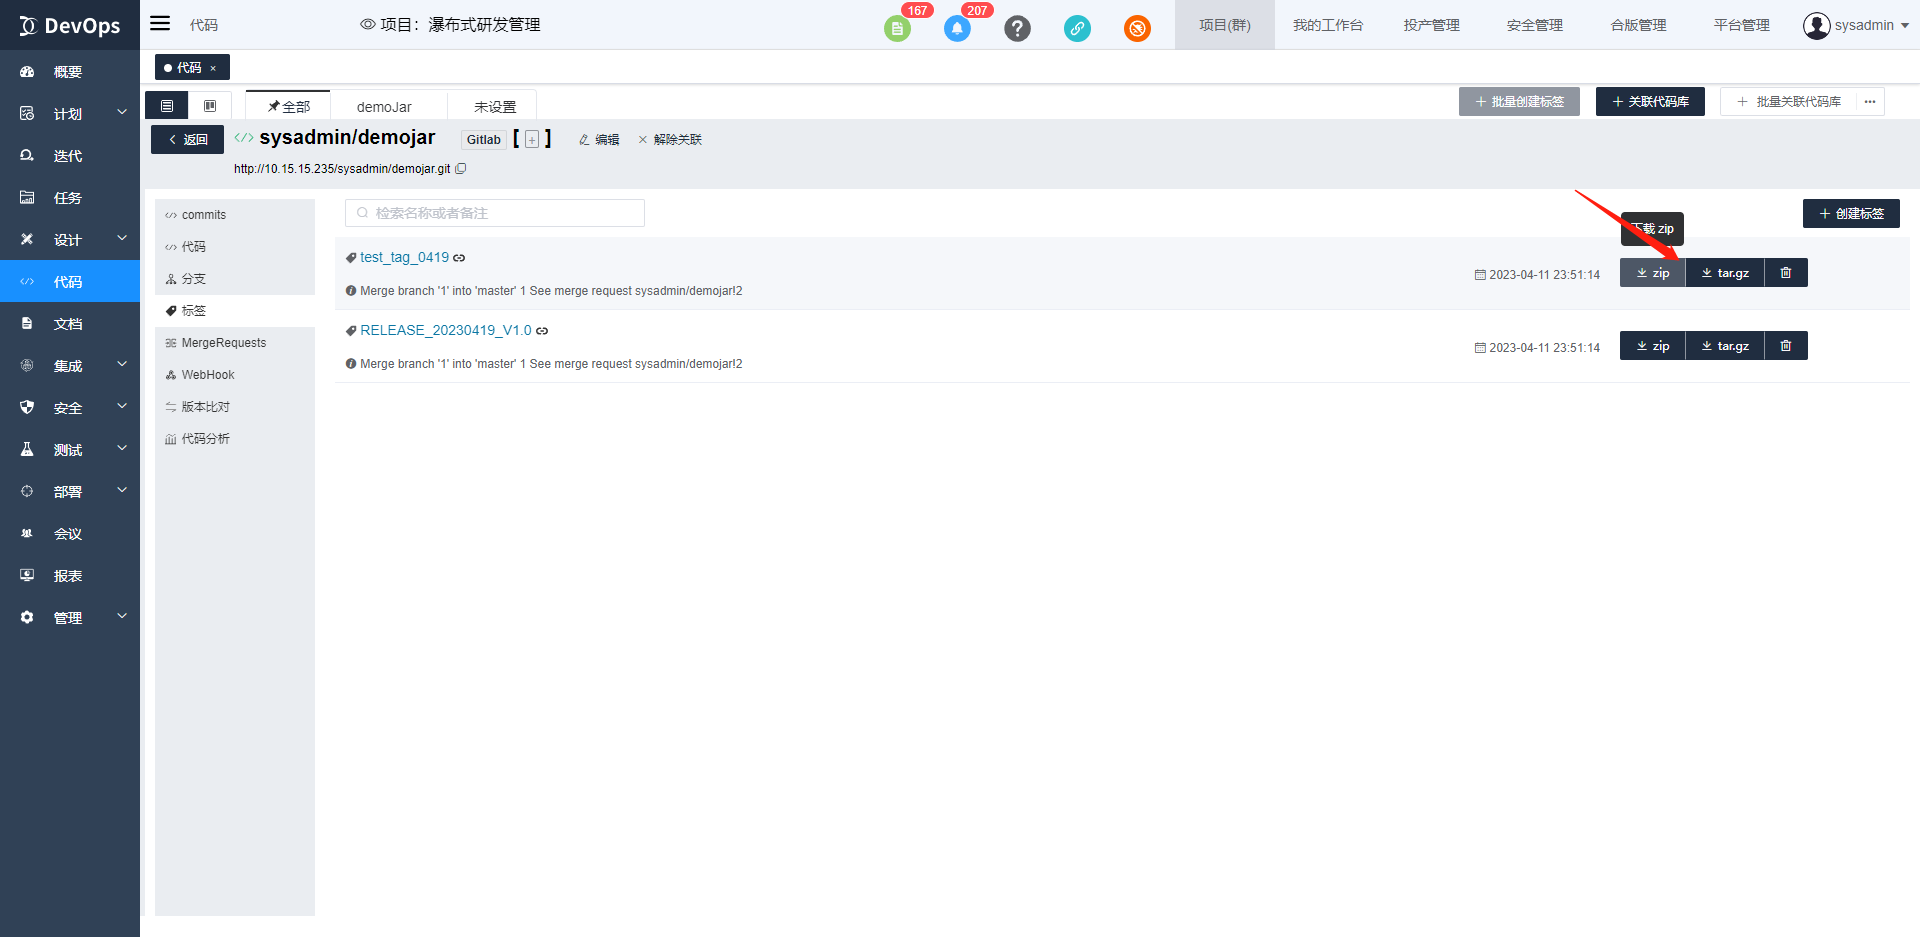1920x937 pixels.
Task: Open the green document icon with badge 167
Action: click(897, 28)
